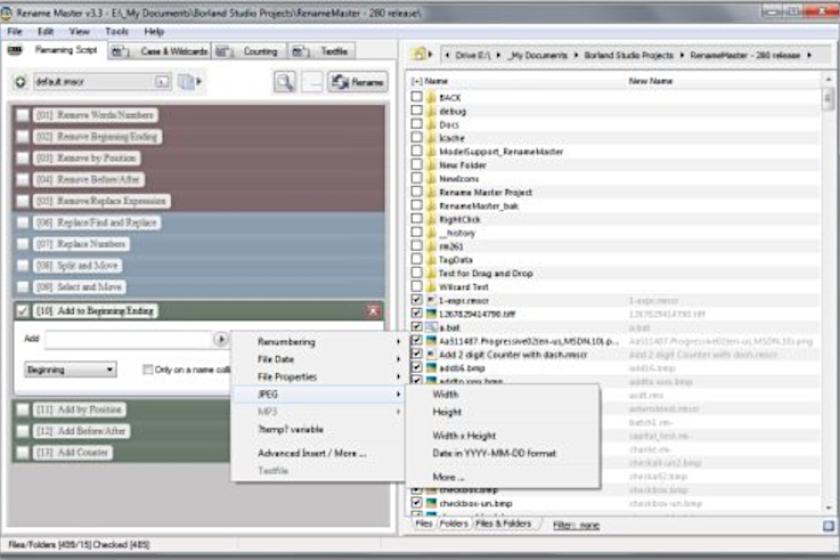This screenshot has height=560, width=840.
Task: Switch to the Renaming Script tab
Action: (53, 50)
